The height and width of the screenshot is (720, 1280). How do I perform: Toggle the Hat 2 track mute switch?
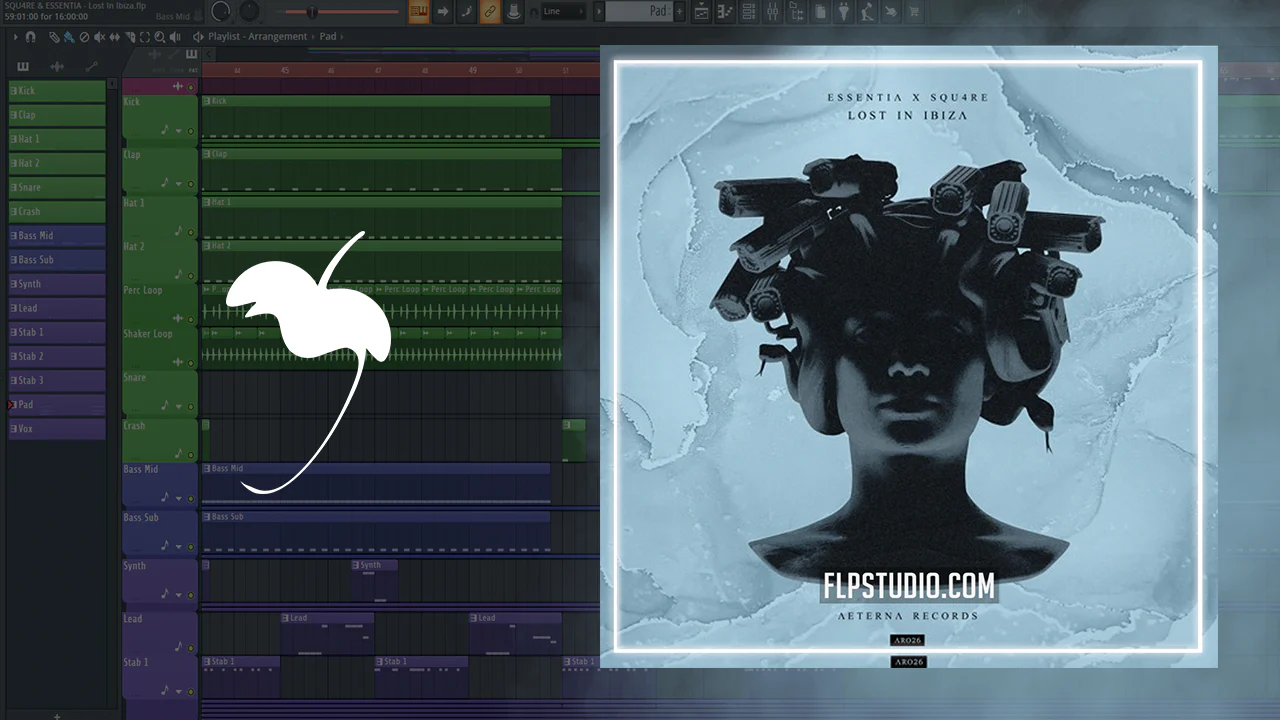click(x=191, y=274)
